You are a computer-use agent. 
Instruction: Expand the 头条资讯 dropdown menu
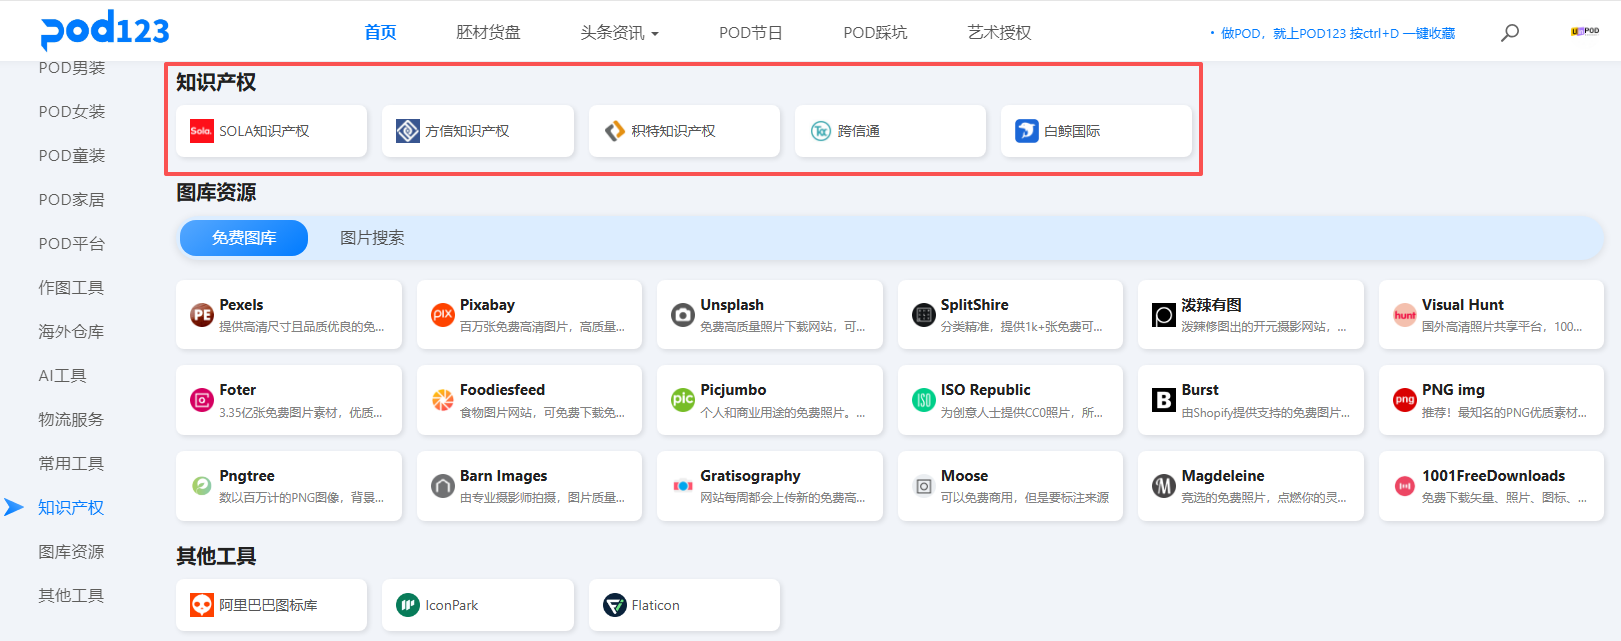tap(619, 33)
